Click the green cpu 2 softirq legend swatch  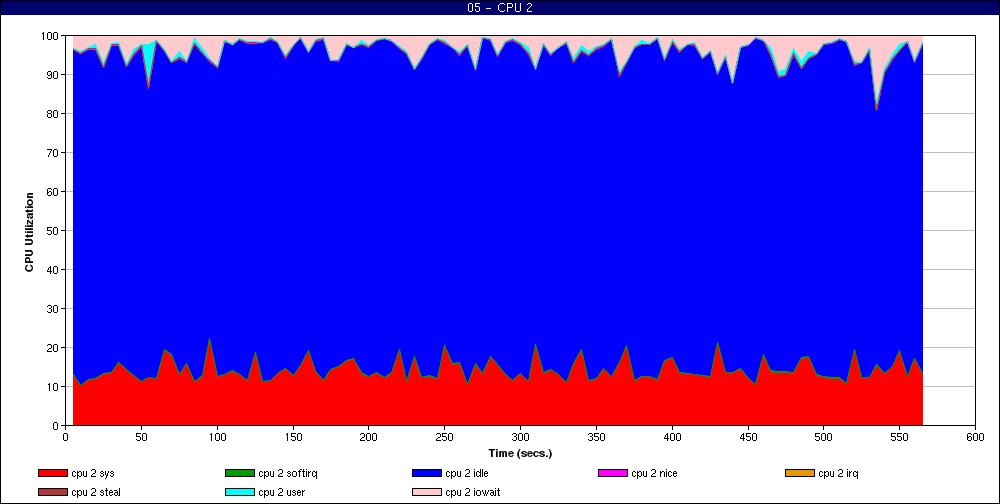(240, 473)
